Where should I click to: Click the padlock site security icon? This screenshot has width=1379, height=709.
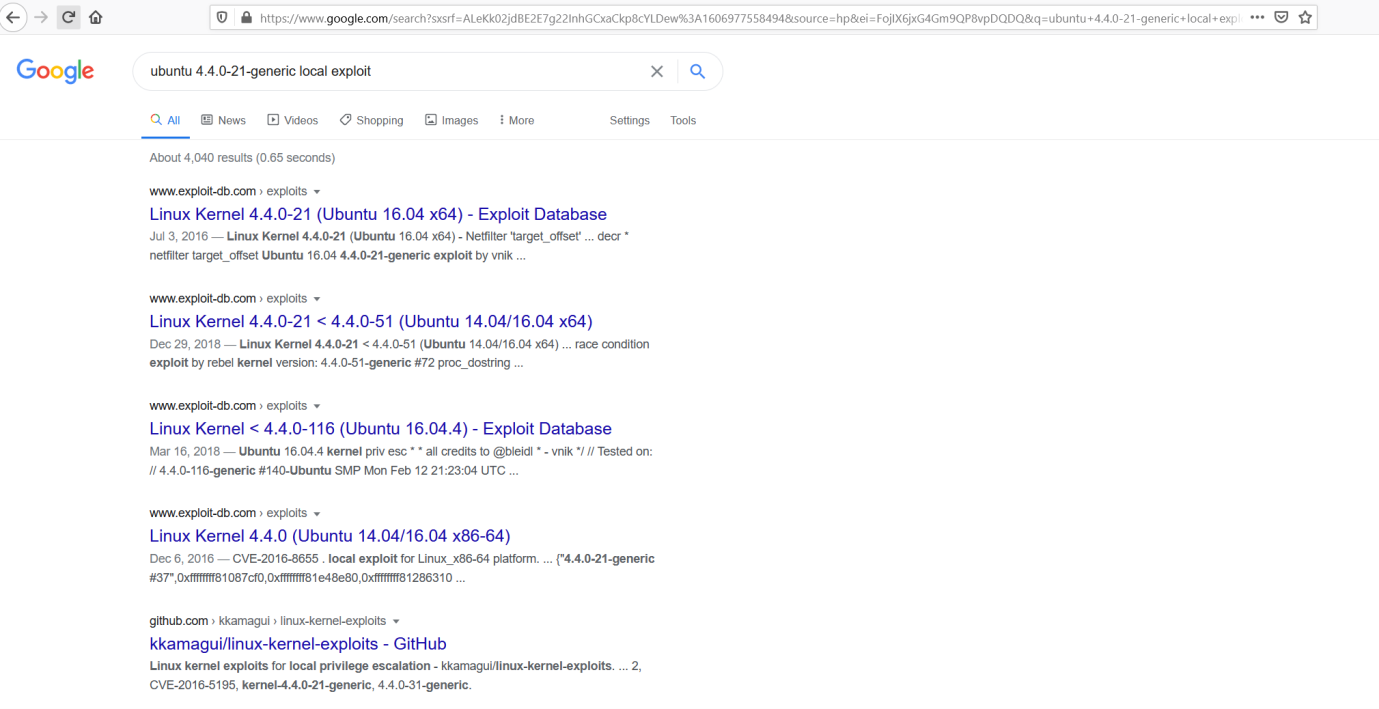pyautogui.click(x=246, y=17)
